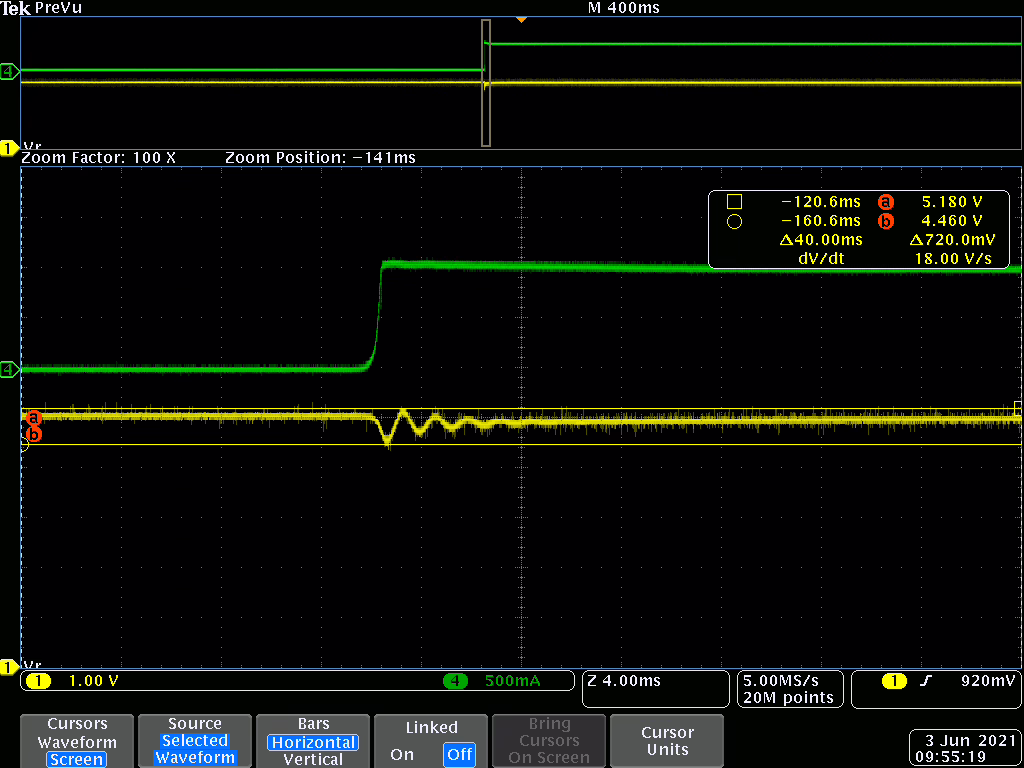Click the orange trigger position marker at top

520,20
